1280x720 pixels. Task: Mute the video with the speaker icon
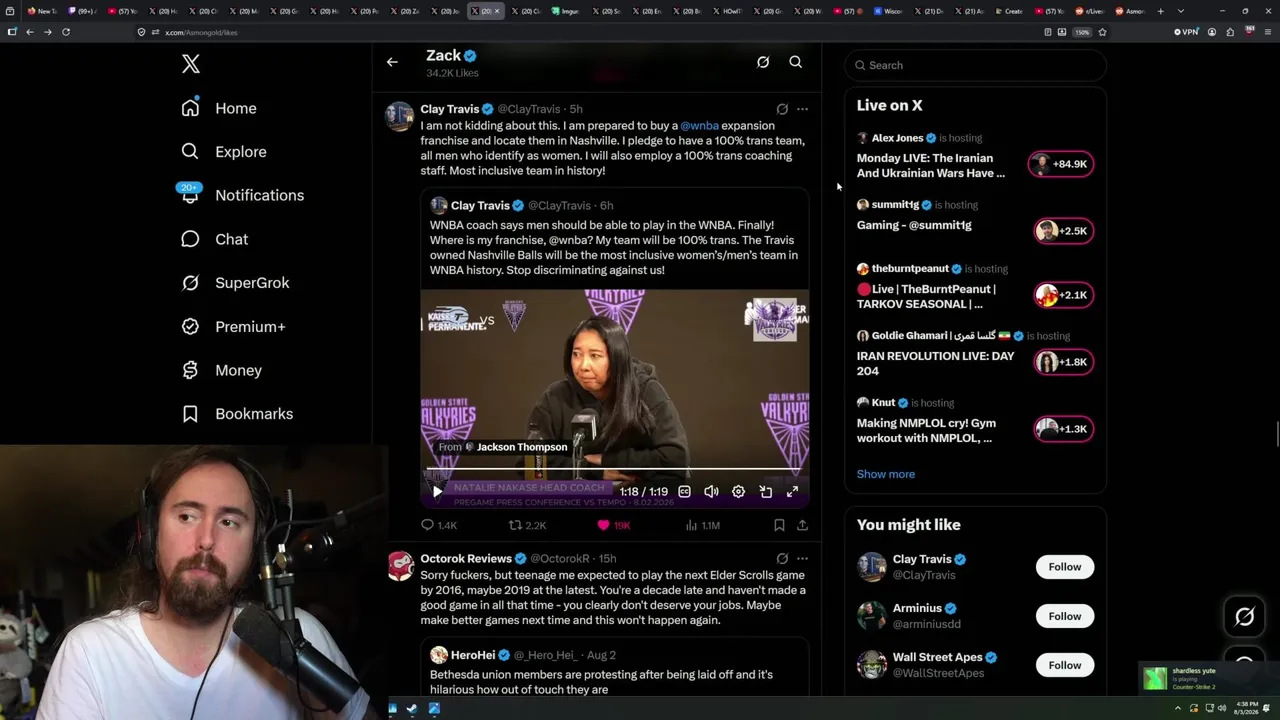click(x=711, y=492)
